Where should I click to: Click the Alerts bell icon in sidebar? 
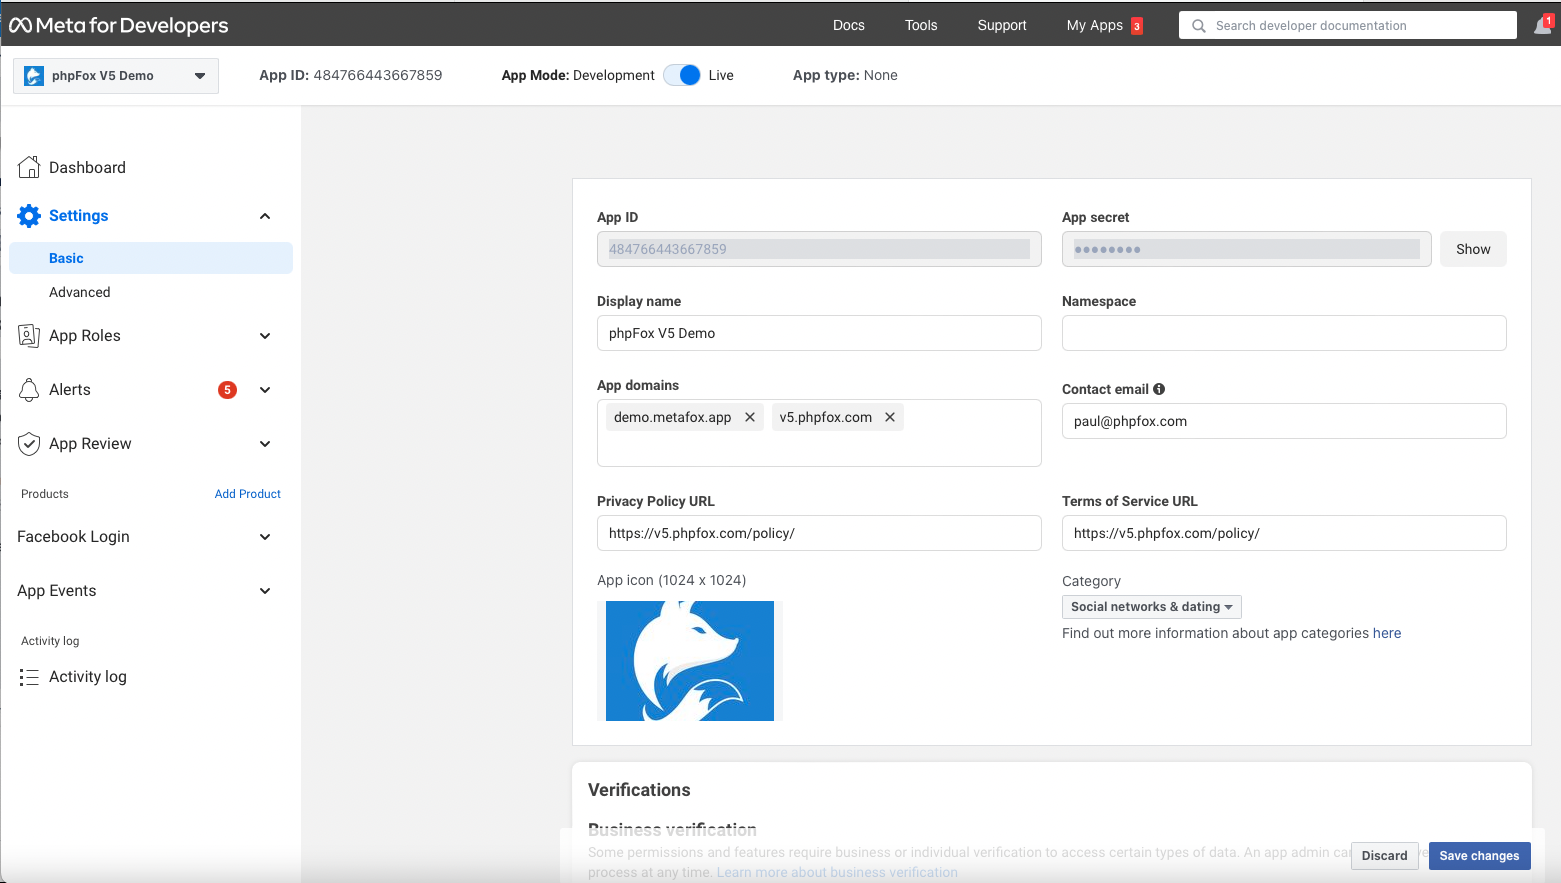click(x=29, y=390)
